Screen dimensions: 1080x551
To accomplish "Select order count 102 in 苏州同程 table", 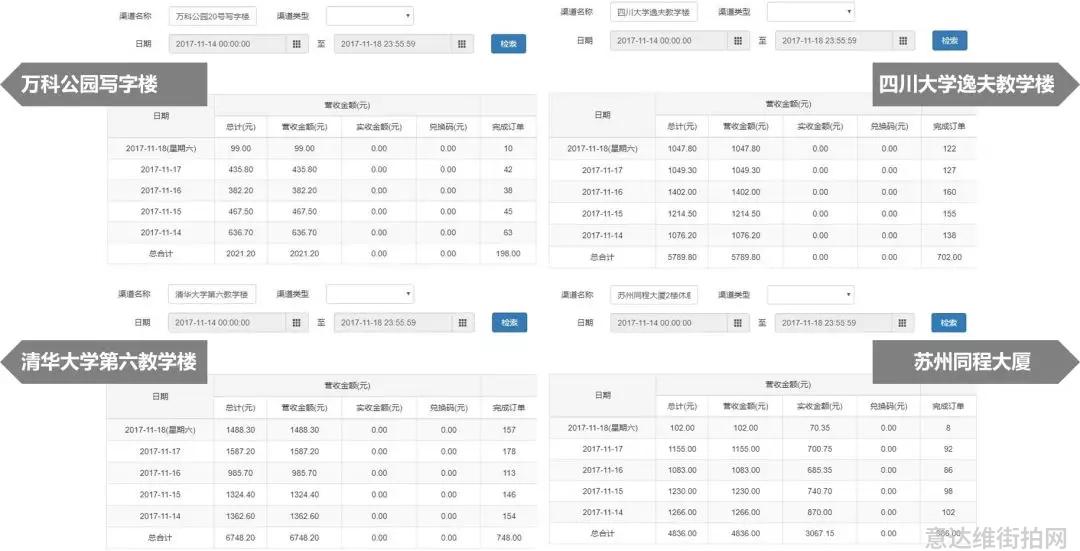I will tap(948, 512).
